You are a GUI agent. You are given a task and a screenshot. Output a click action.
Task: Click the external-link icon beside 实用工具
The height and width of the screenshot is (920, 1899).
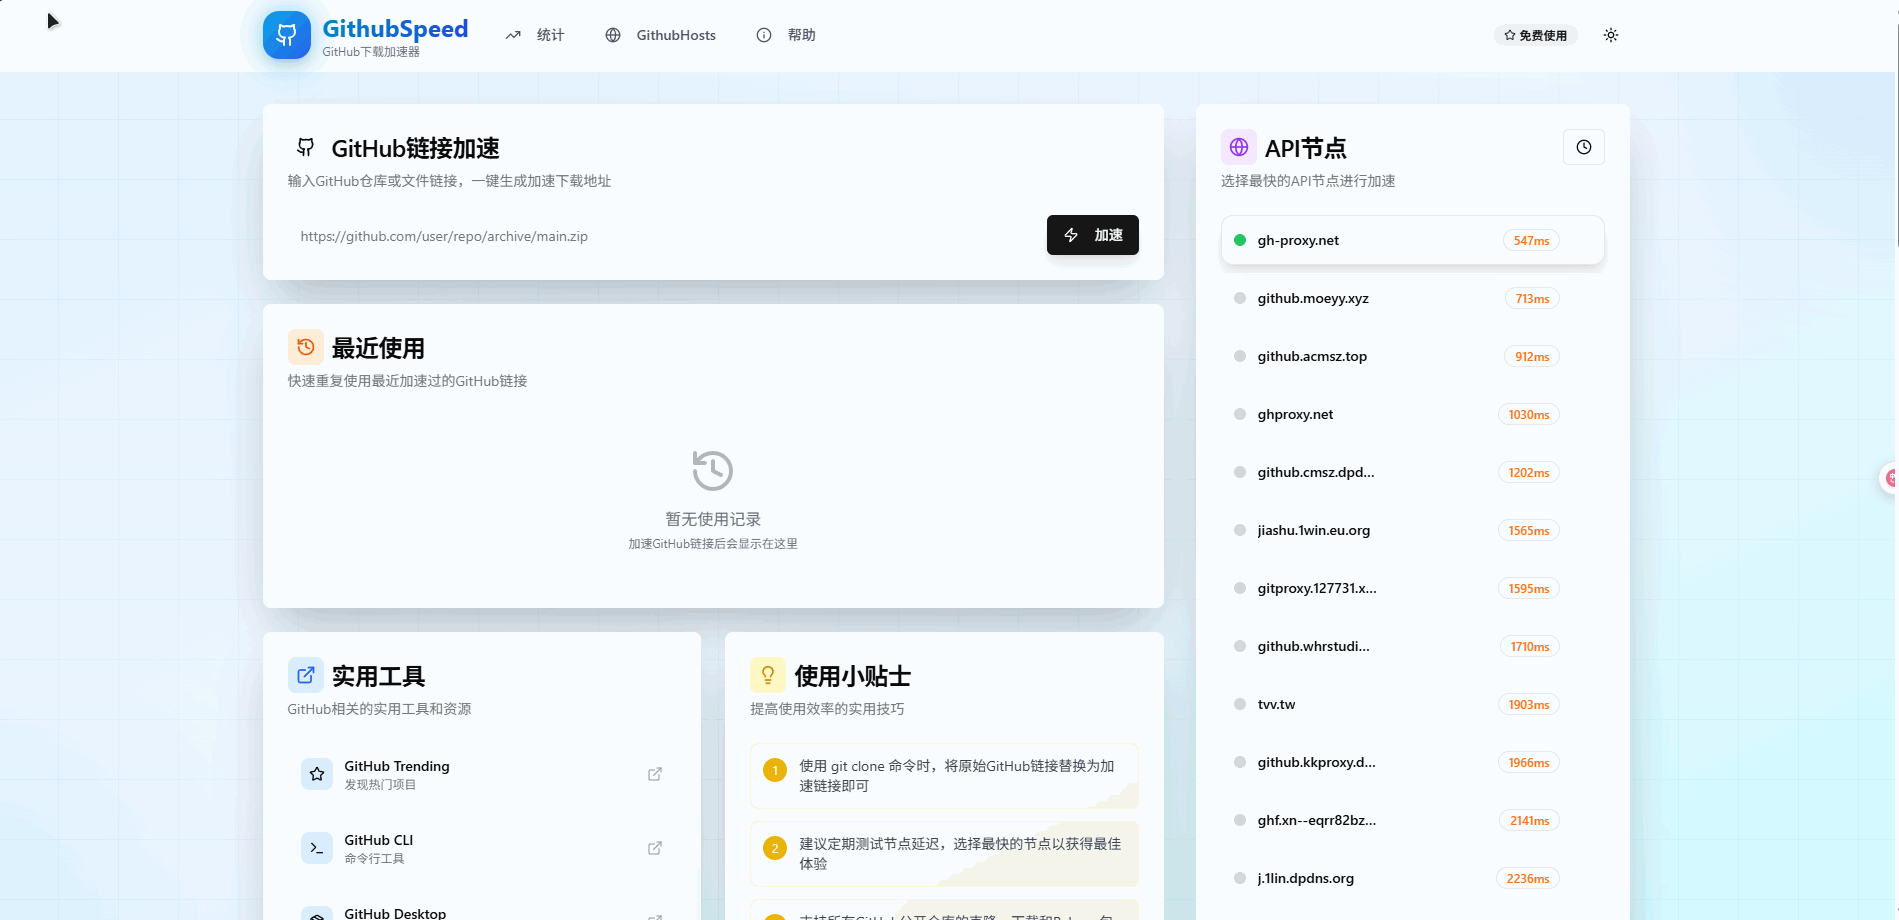[x=306, y=675]
